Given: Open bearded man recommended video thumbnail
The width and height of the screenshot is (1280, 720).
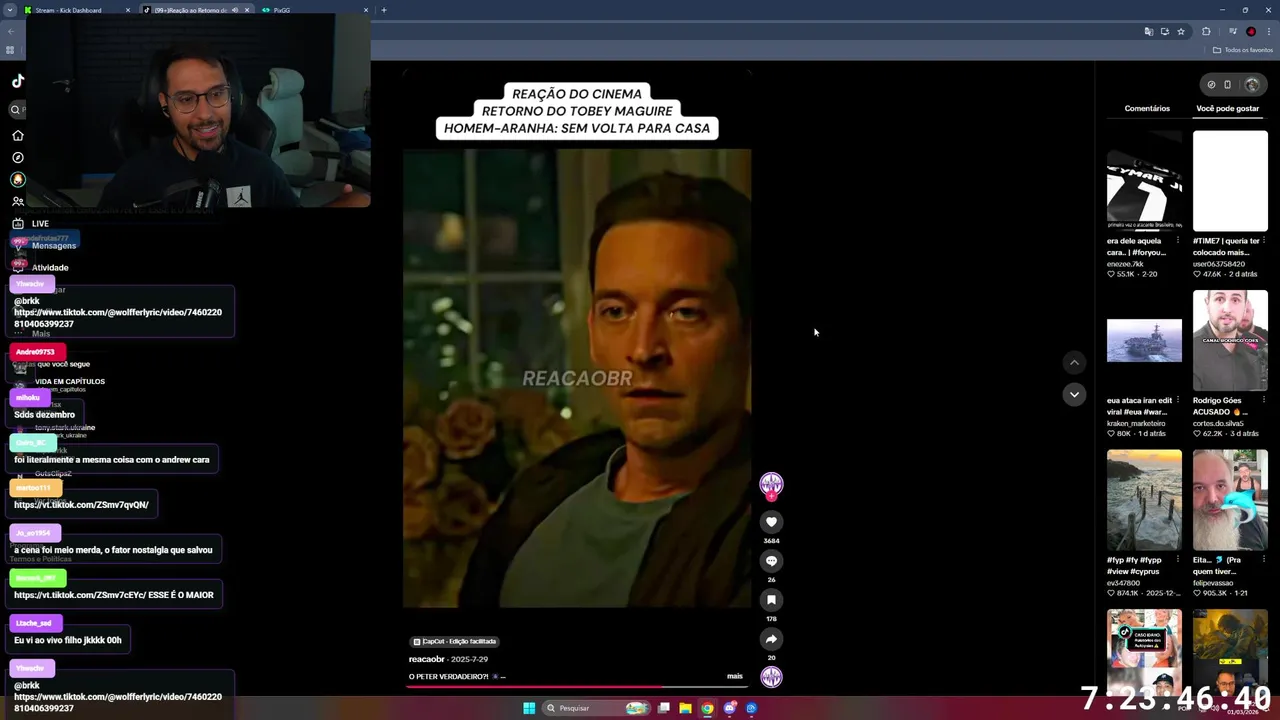Looking at the screenshot, I should (x=1230, y=500).
